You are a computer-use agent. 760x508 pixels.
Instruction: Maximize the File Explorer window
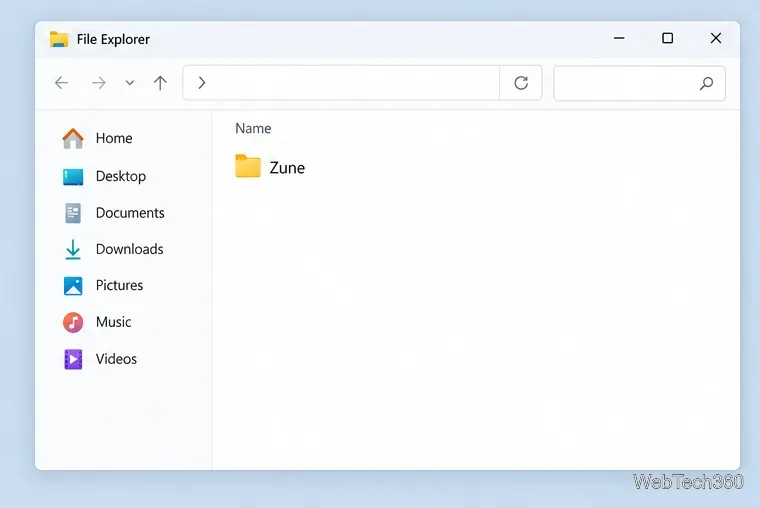(x=667, y=38)
